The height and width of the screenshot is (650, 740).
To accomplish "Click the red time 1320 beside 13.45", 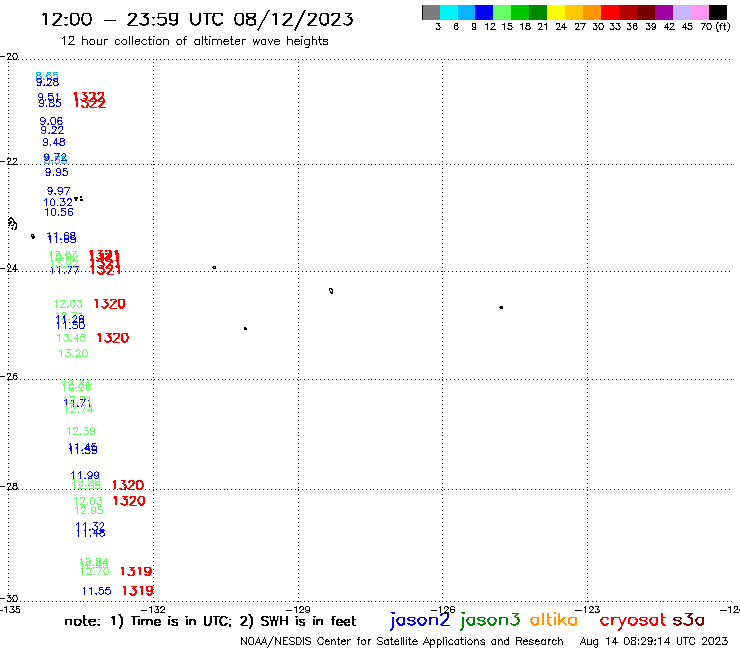I will (113, 338).
